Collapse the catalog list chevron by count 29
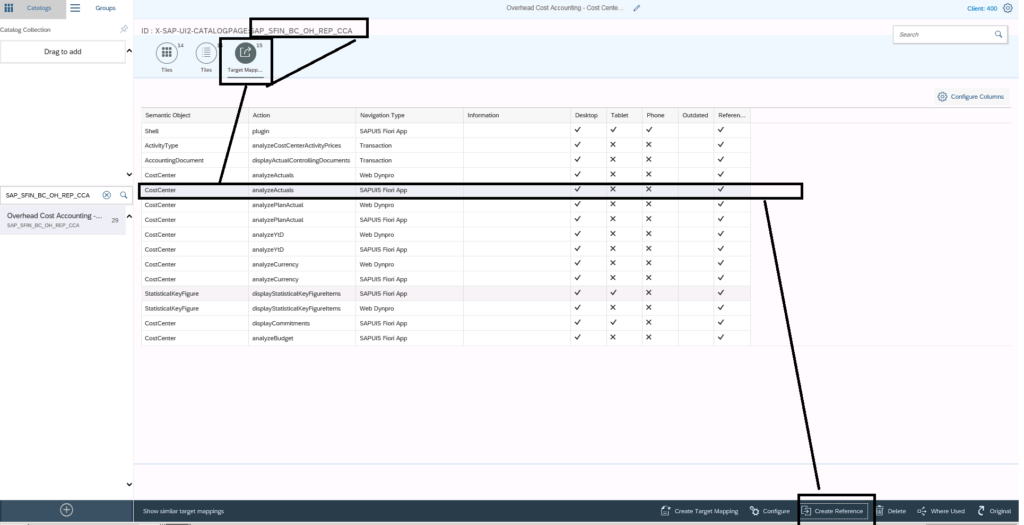Viewport: 1024px width, 525px height. click(x=129, y=216)
